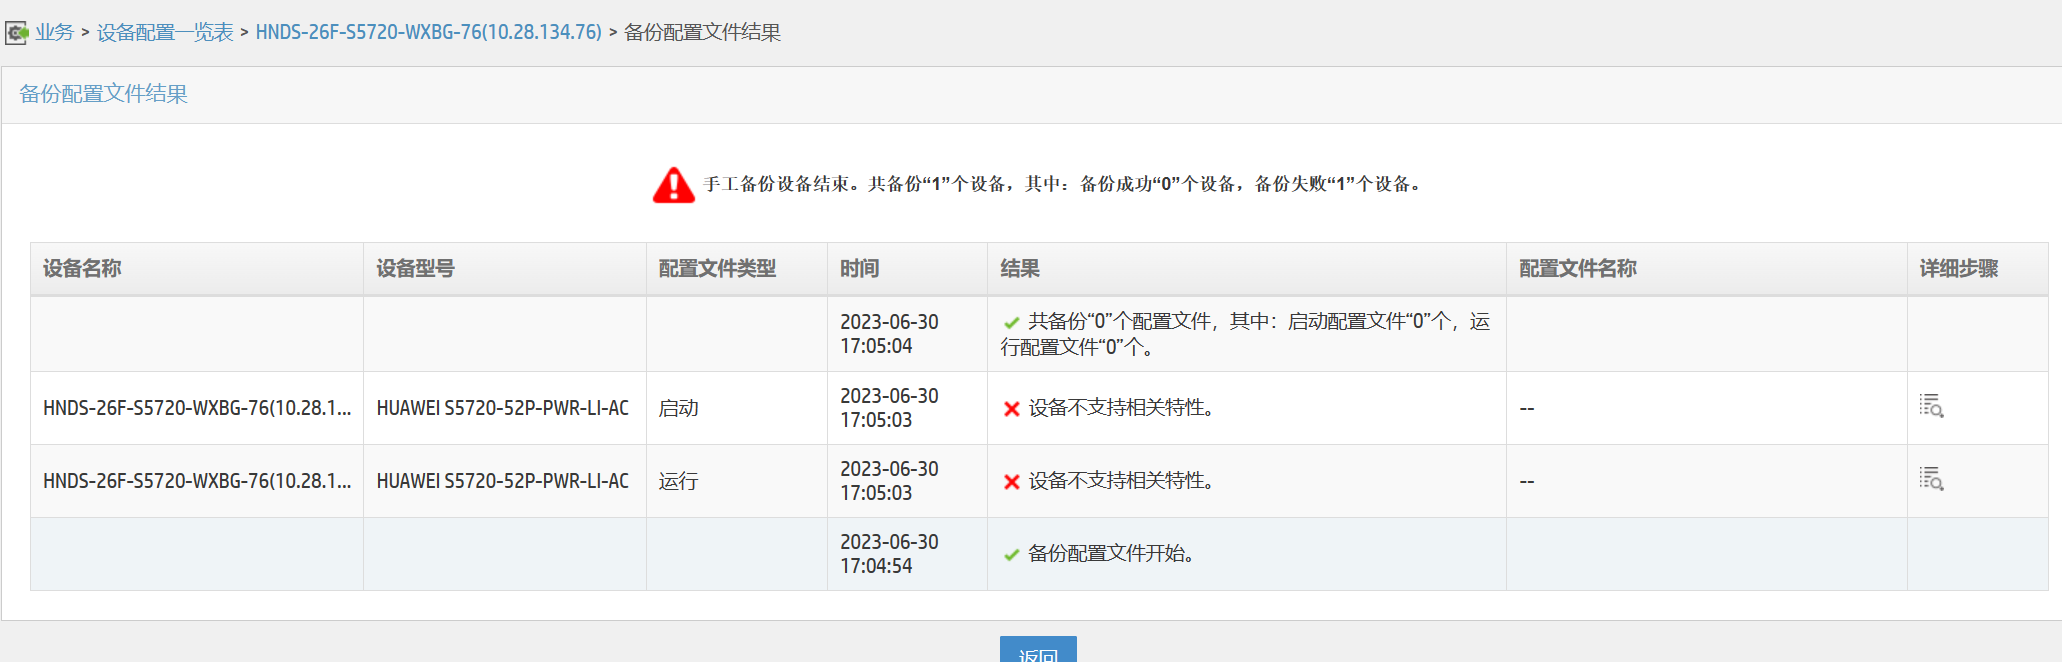Click the 设备型号 column header

pos(415,268)
